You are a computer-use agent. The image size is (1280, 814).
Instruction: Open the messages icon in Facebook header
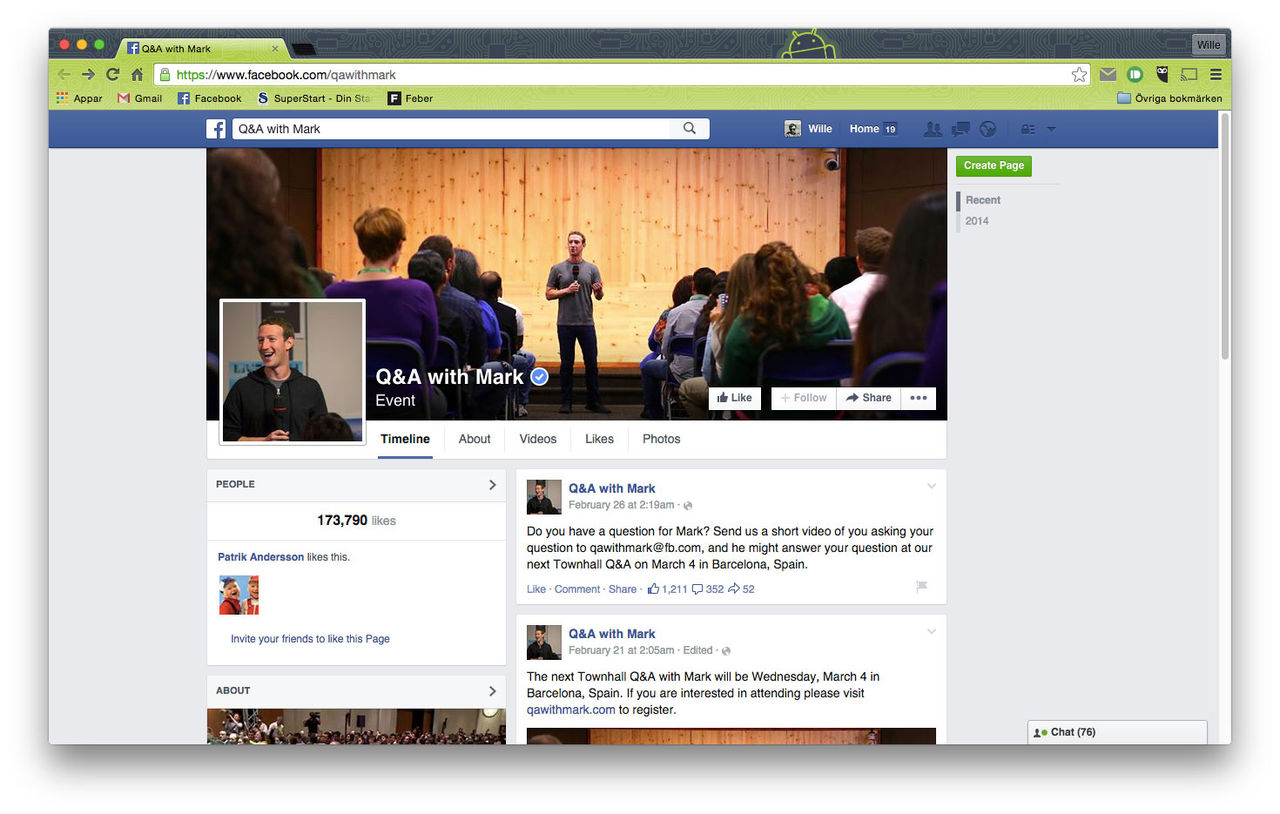(961, 129)
